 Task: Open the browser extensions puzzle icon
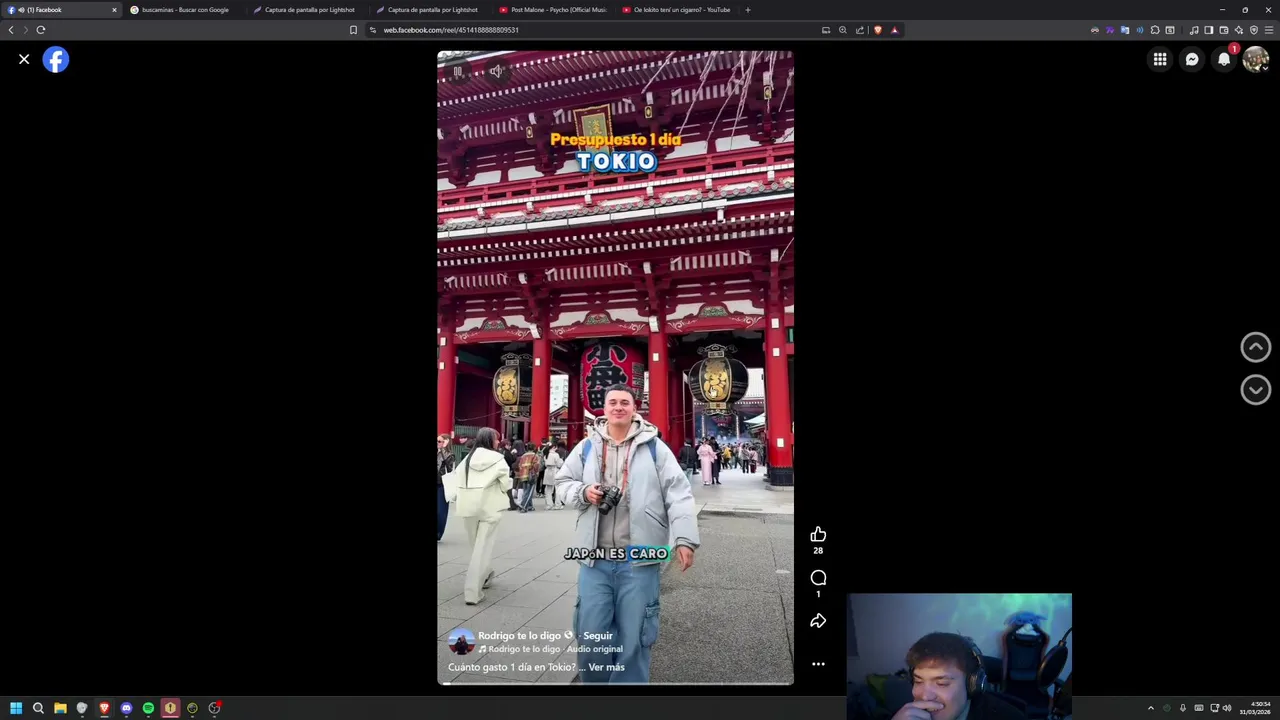coord(1155,30)
